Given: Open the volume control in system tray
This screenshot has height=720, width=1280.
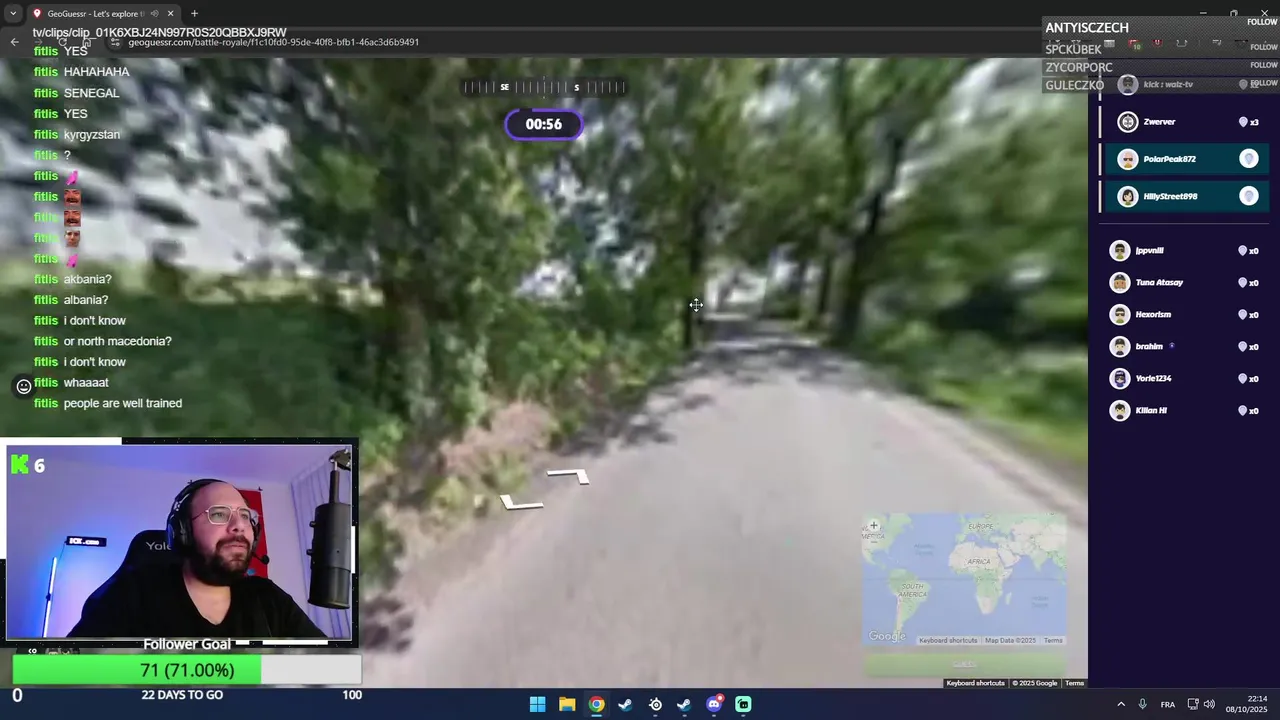Looking at the screenshot, I should (1209, 704).
